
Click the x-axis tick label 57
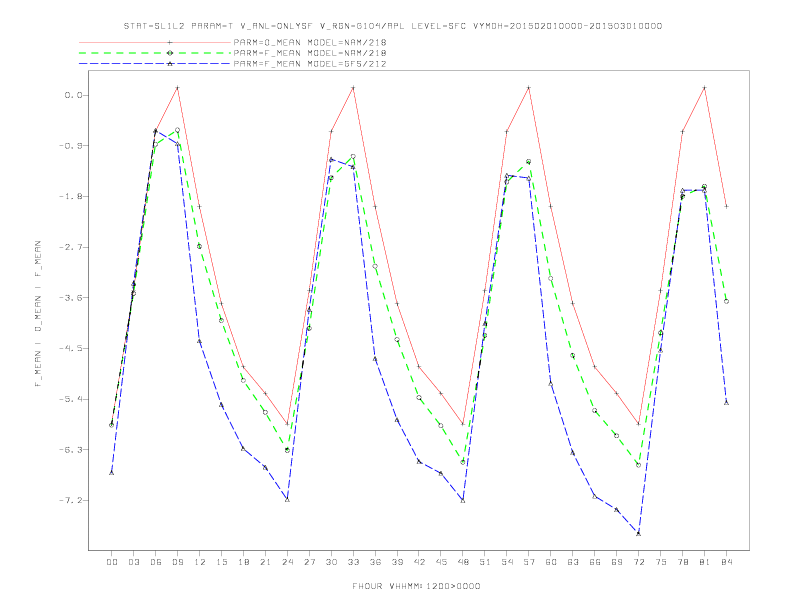pyautogui.click(x=529, y=562)
